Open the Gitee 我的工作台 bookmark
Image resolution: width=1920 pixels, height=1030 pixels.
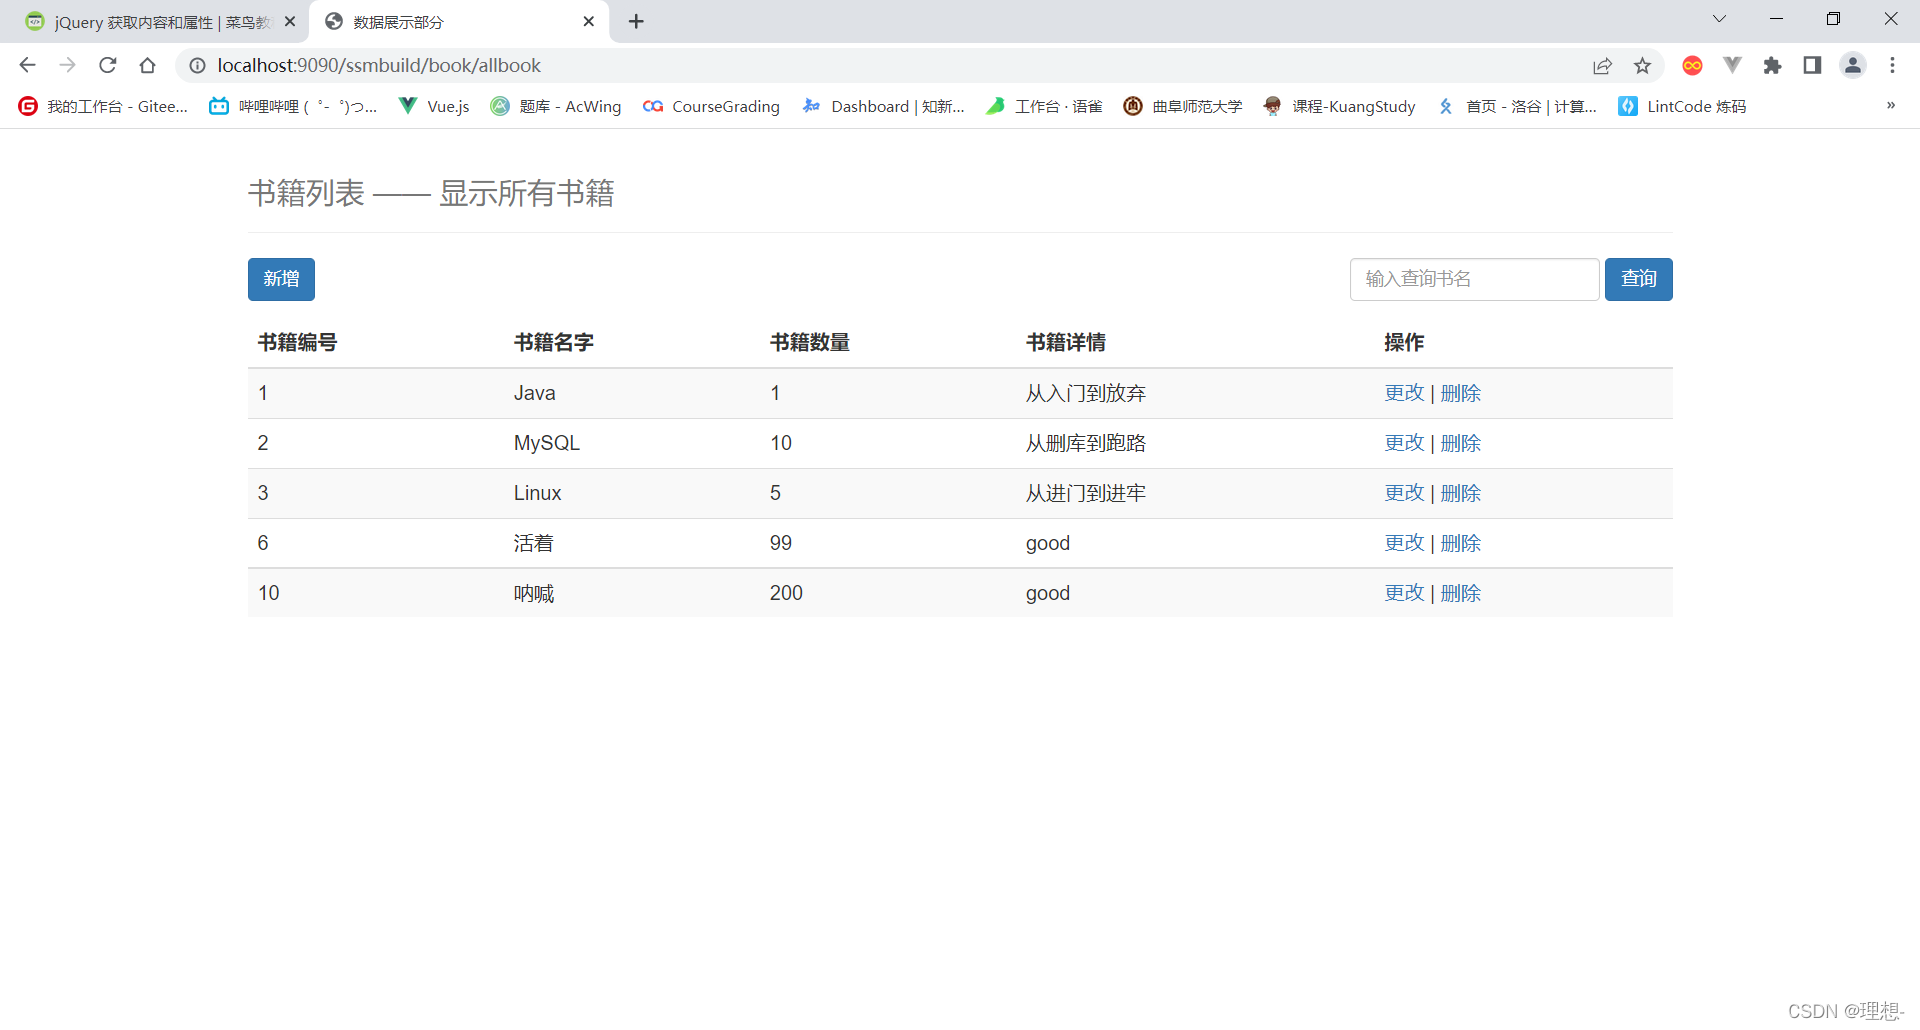[102, 106]
